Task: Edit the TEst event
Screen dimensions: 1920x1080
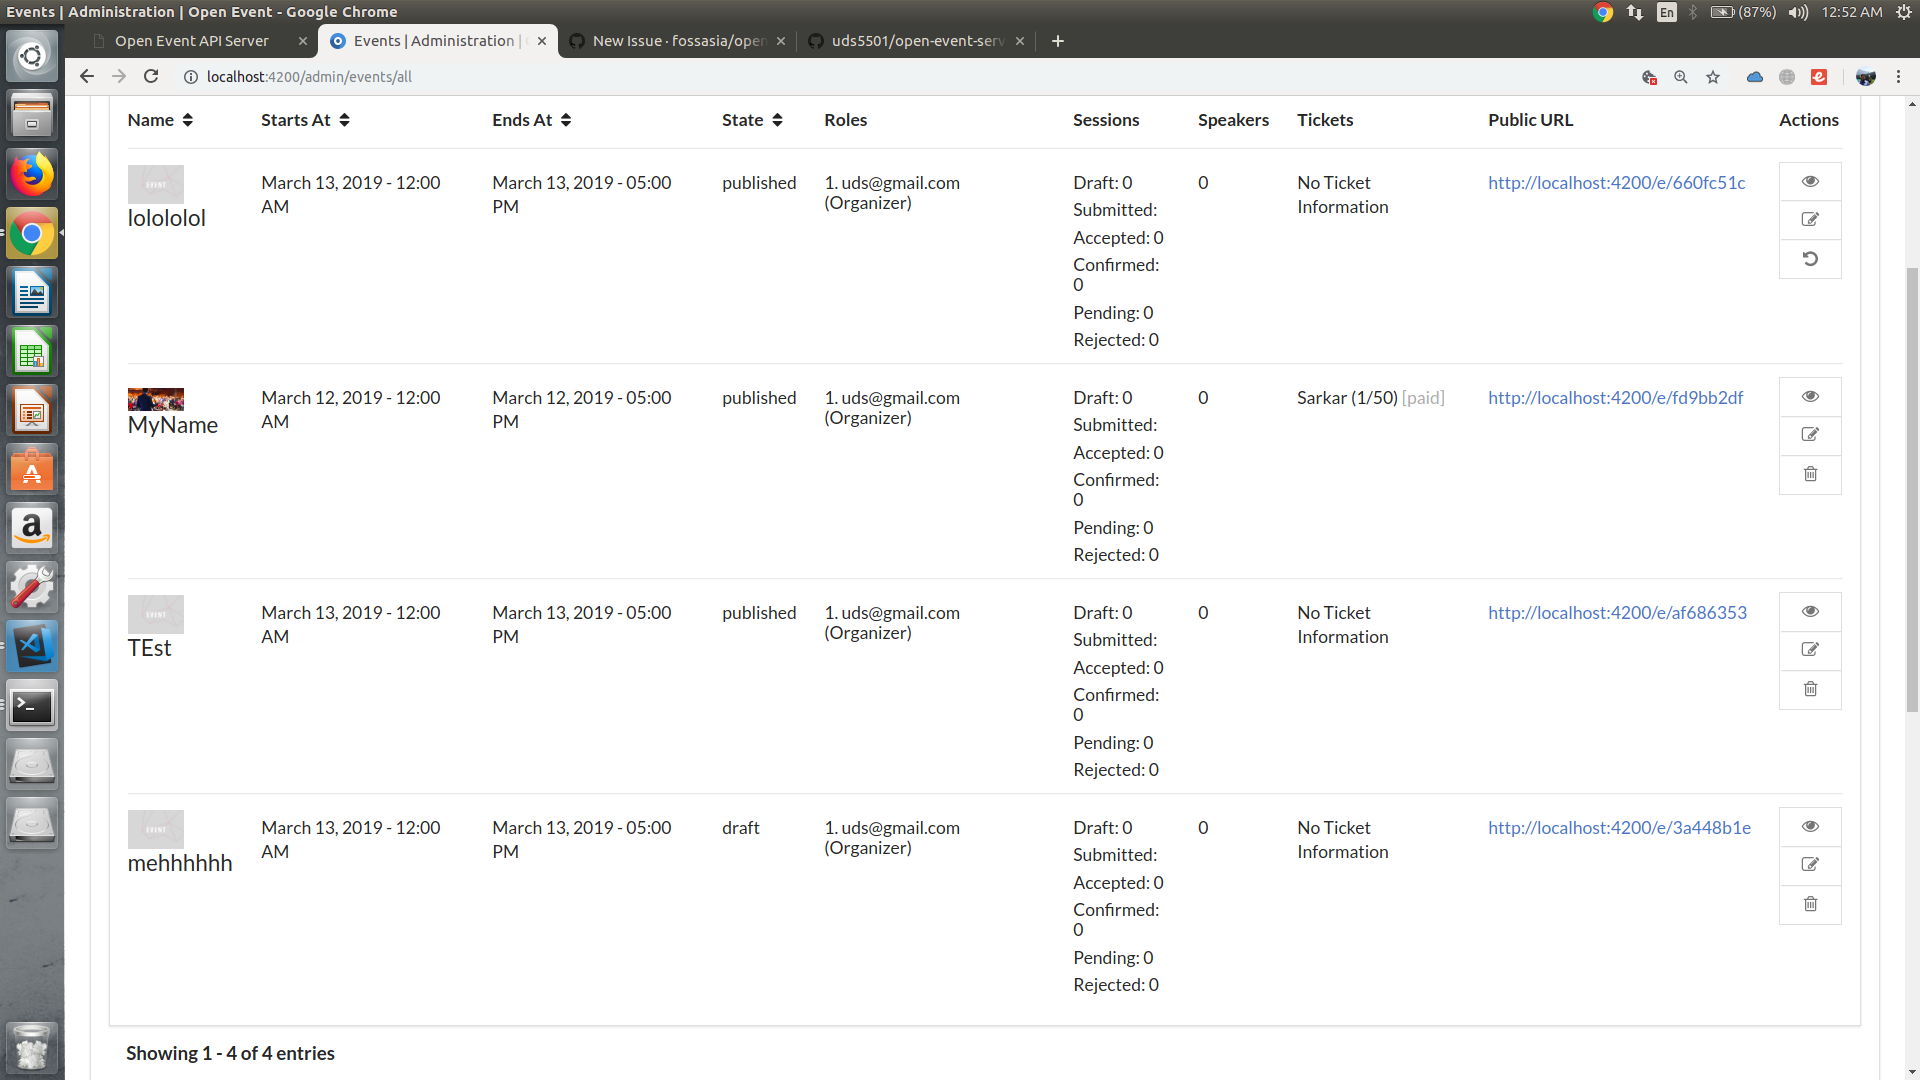Action: point(1809,650)
